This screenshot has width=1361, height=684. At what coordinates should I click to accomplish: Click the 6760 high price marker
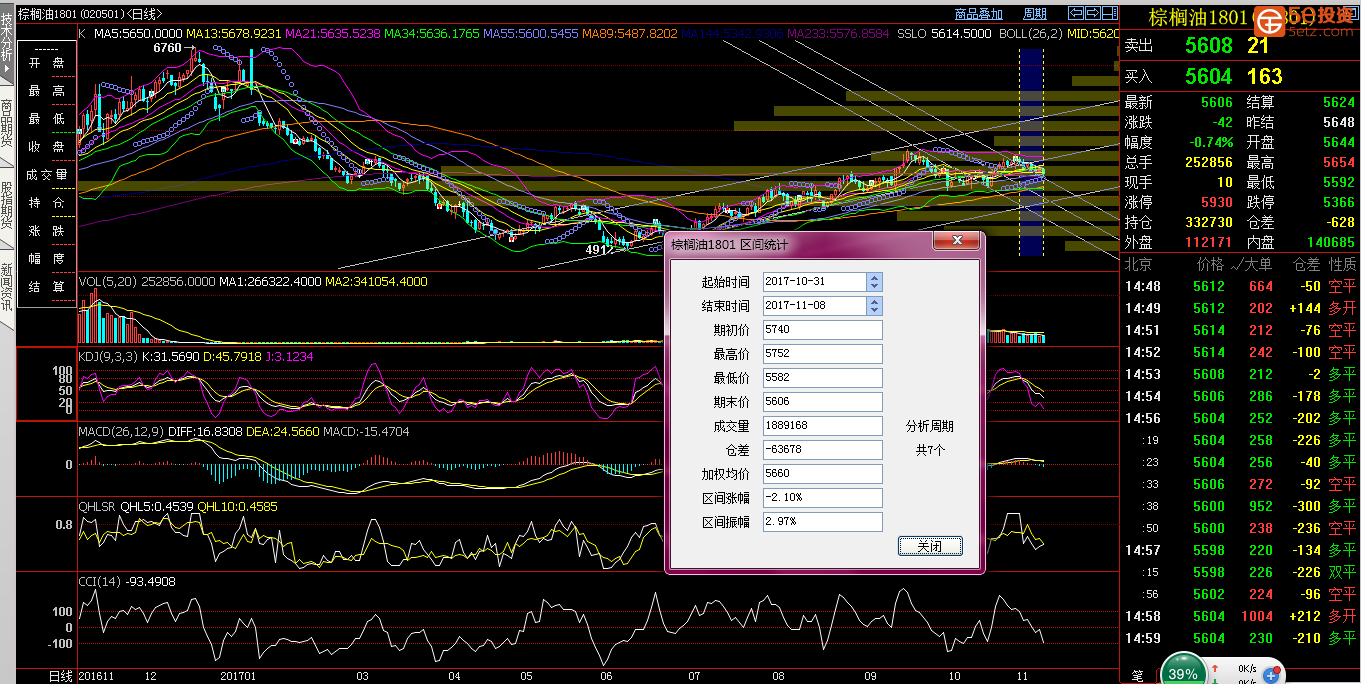tap(167, 48)
